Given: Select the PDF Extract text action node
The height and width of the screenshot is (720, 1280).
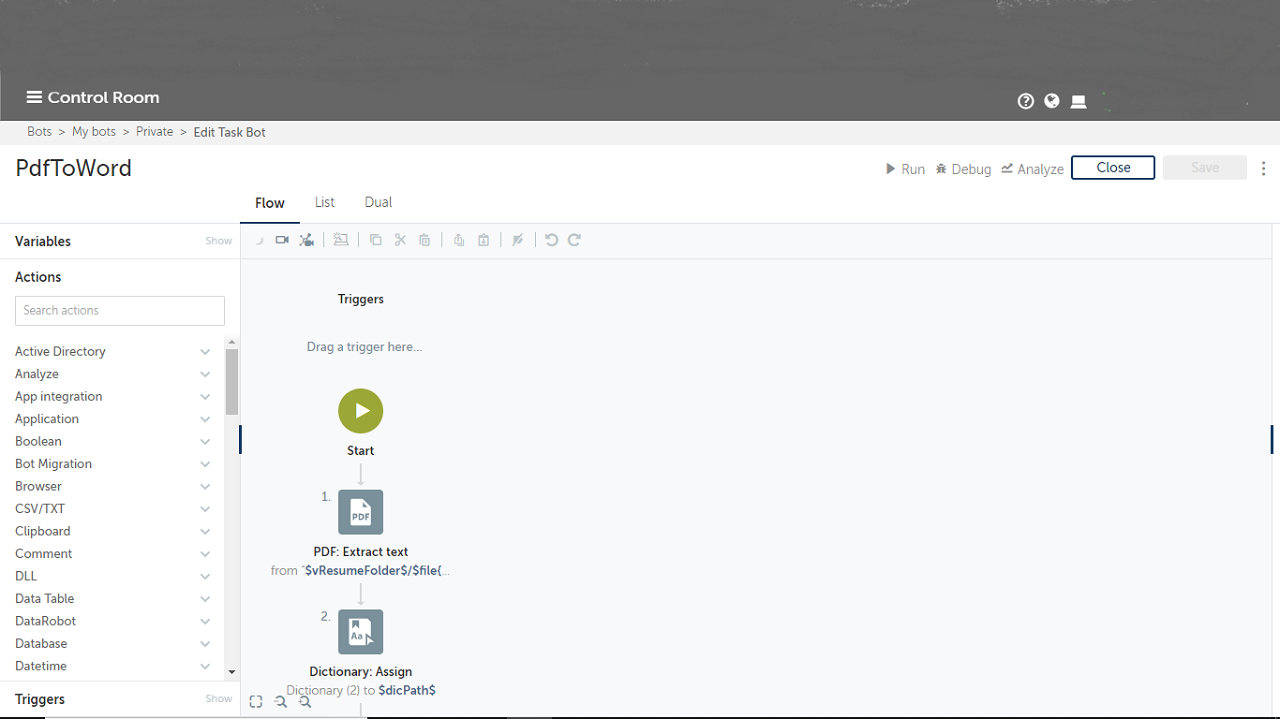Looking at the screenshot, I should pyautogui.click(x=361, y=512).
